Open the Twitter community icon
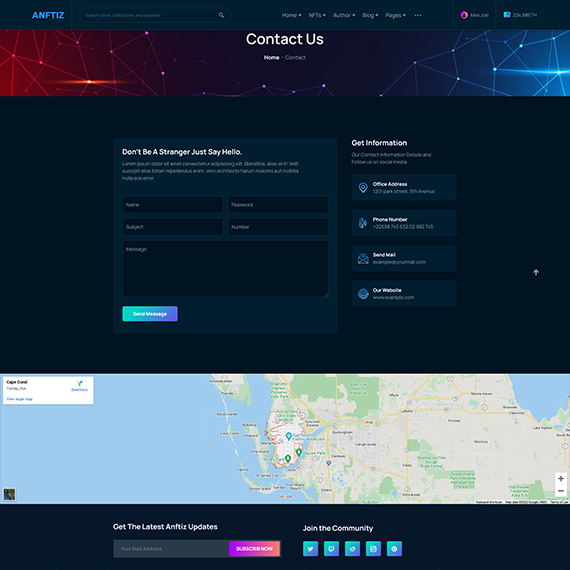This screenshot has height=570, width=570. point(310,549)
